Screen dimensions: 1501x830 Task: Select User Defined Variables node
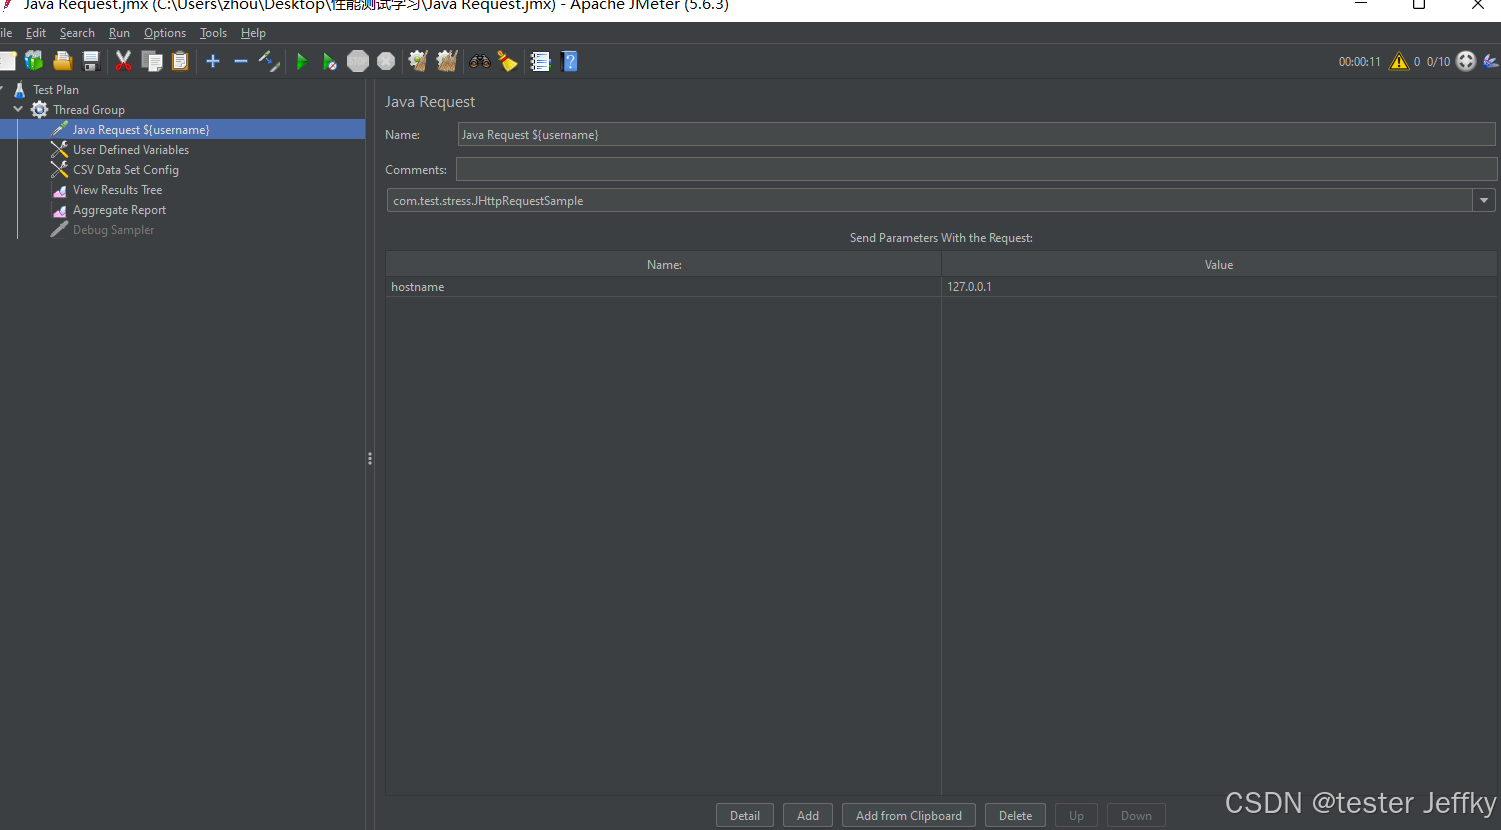(x=131, y=150)
